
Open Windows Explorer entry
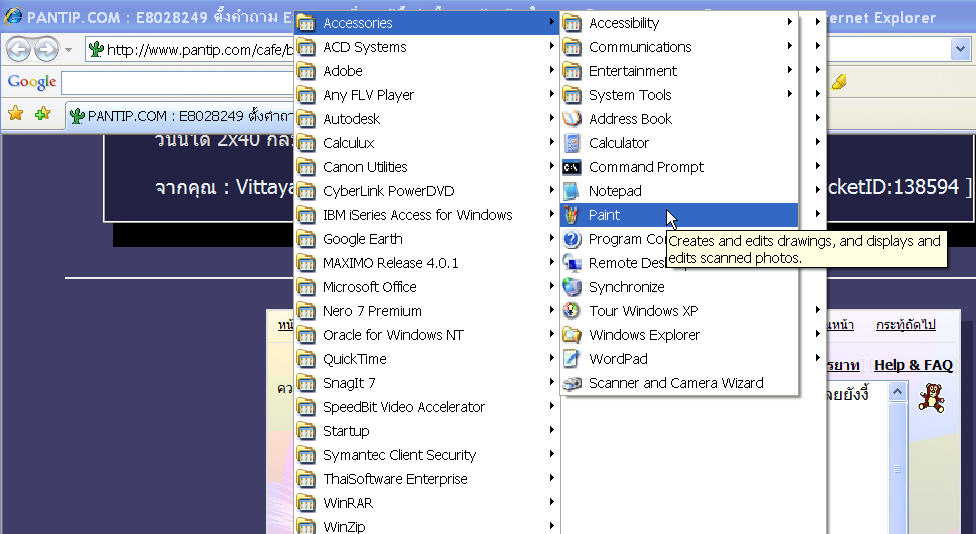(x=679, y=335)
